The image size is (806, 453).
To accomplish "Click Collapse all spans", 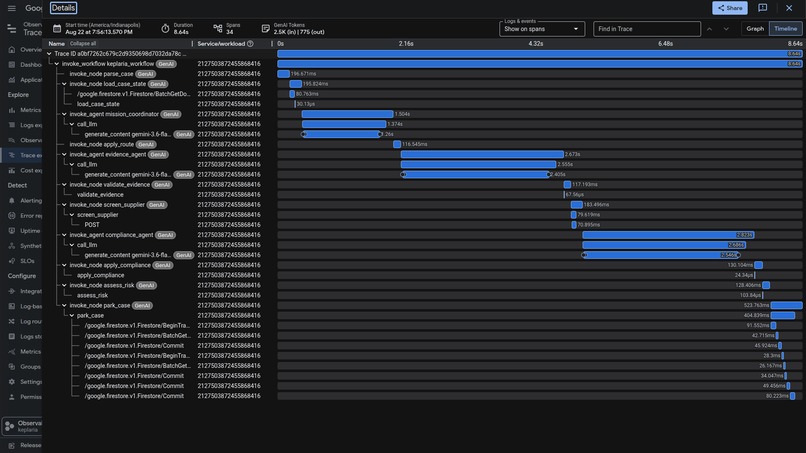I will pos(83,44).
